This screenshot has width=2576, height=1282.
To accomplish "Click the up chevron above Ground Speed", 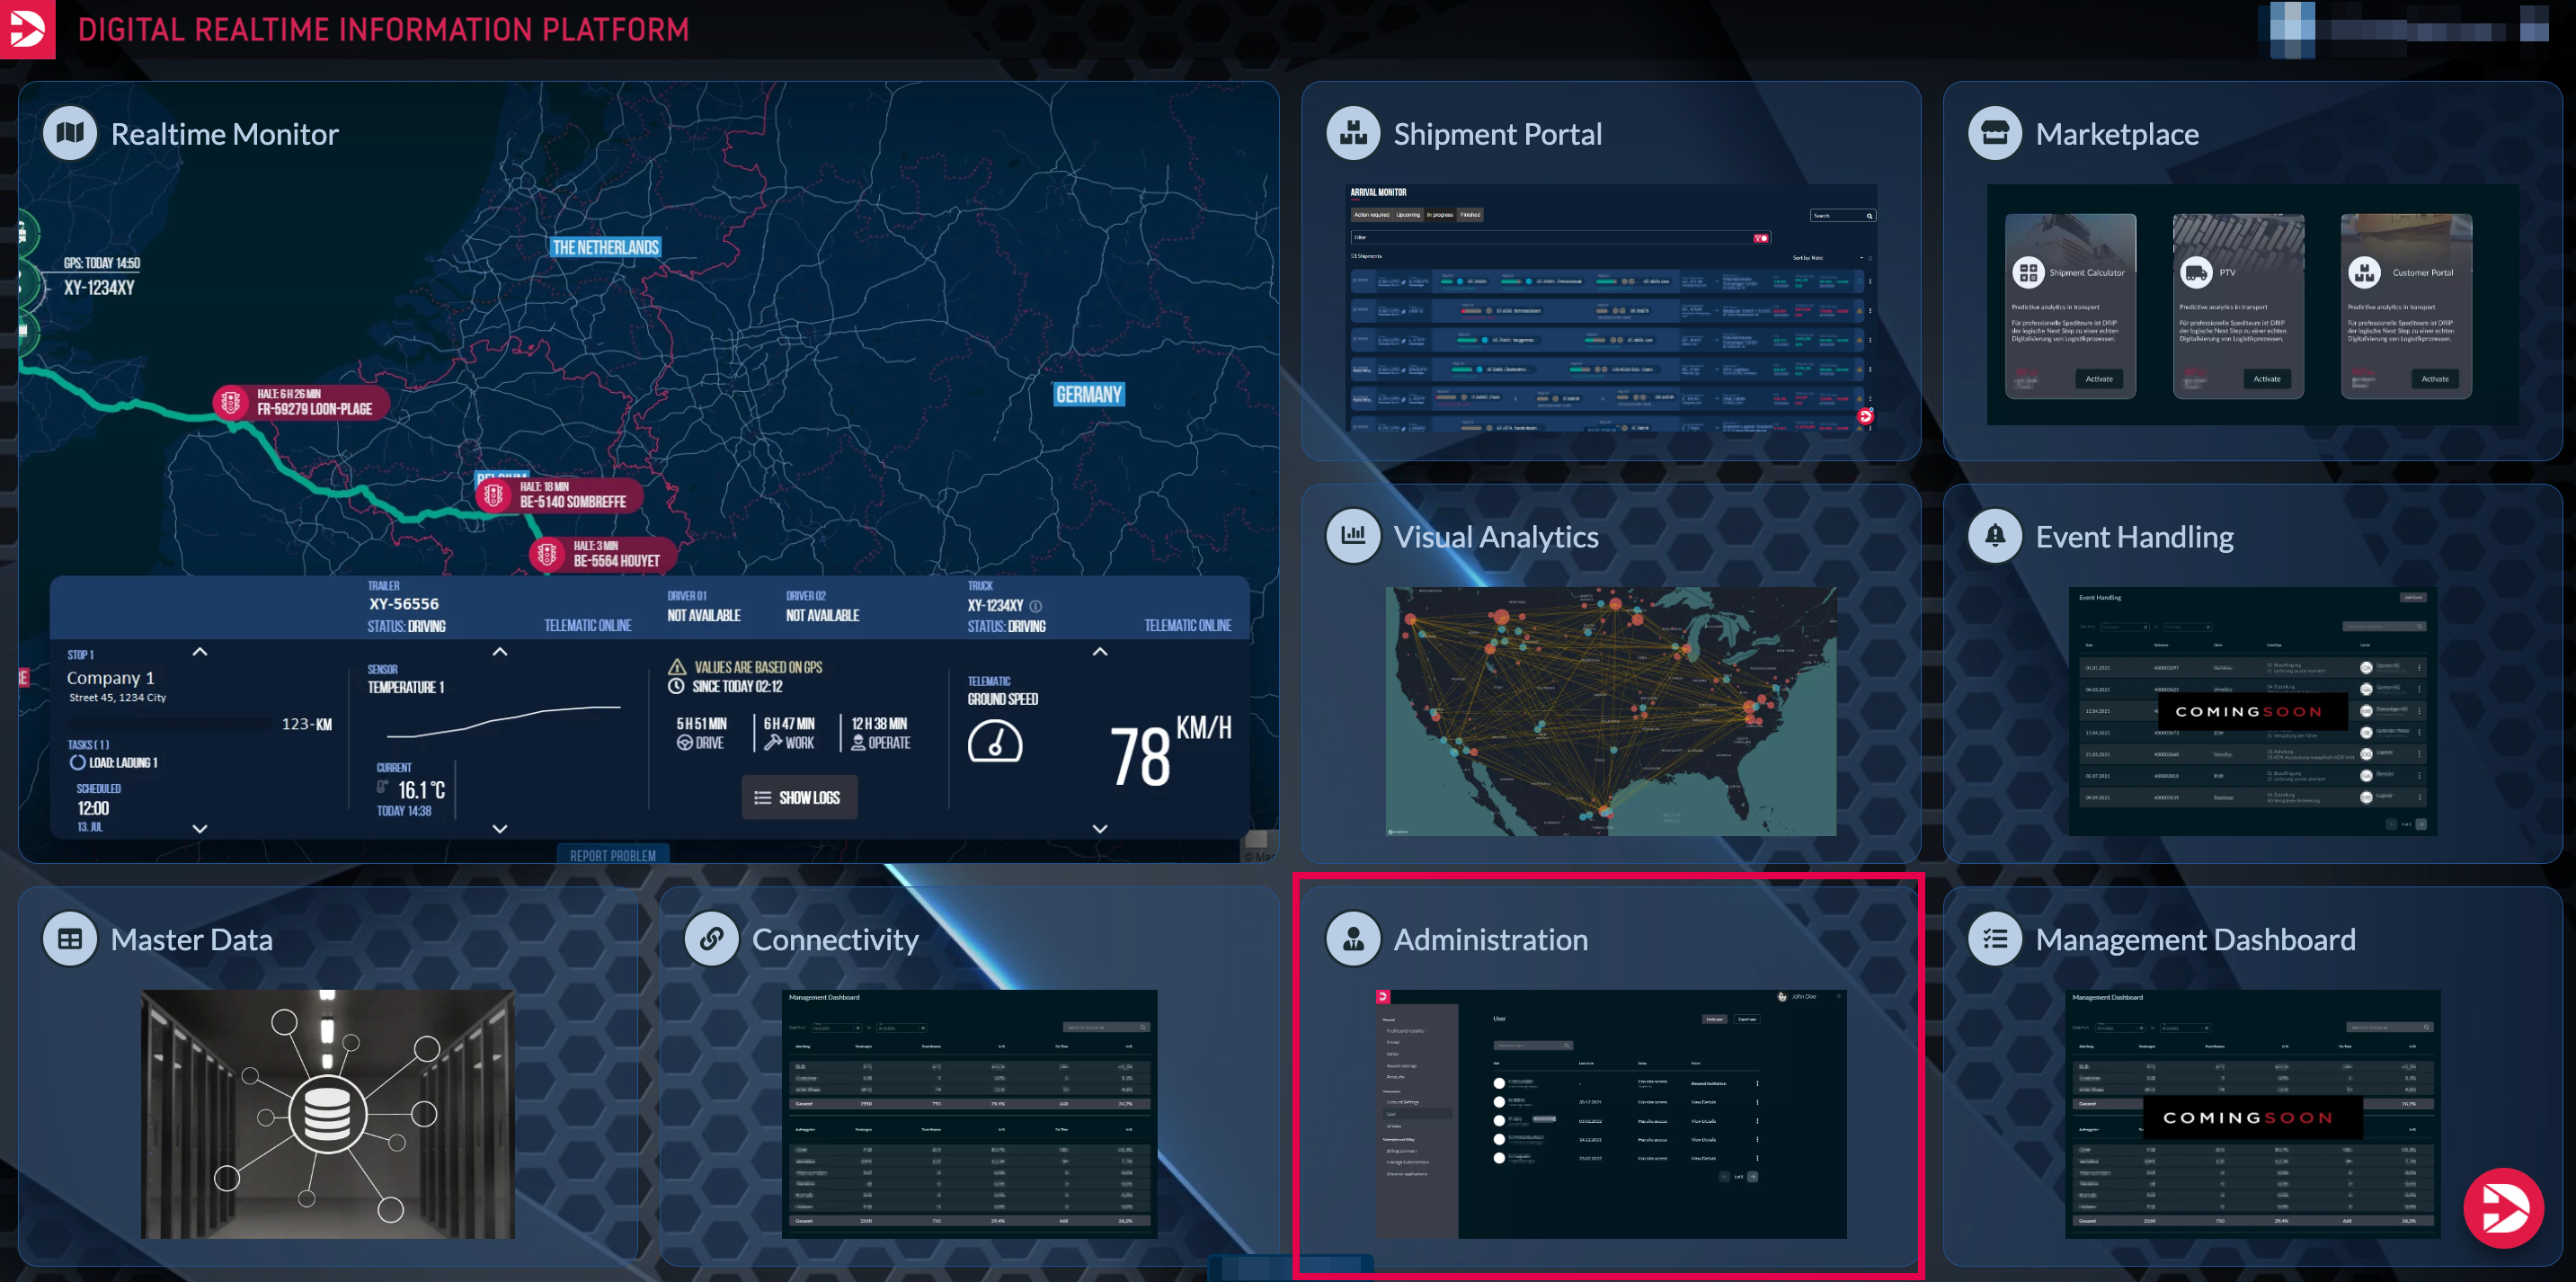I will (x=1100, y=652).
